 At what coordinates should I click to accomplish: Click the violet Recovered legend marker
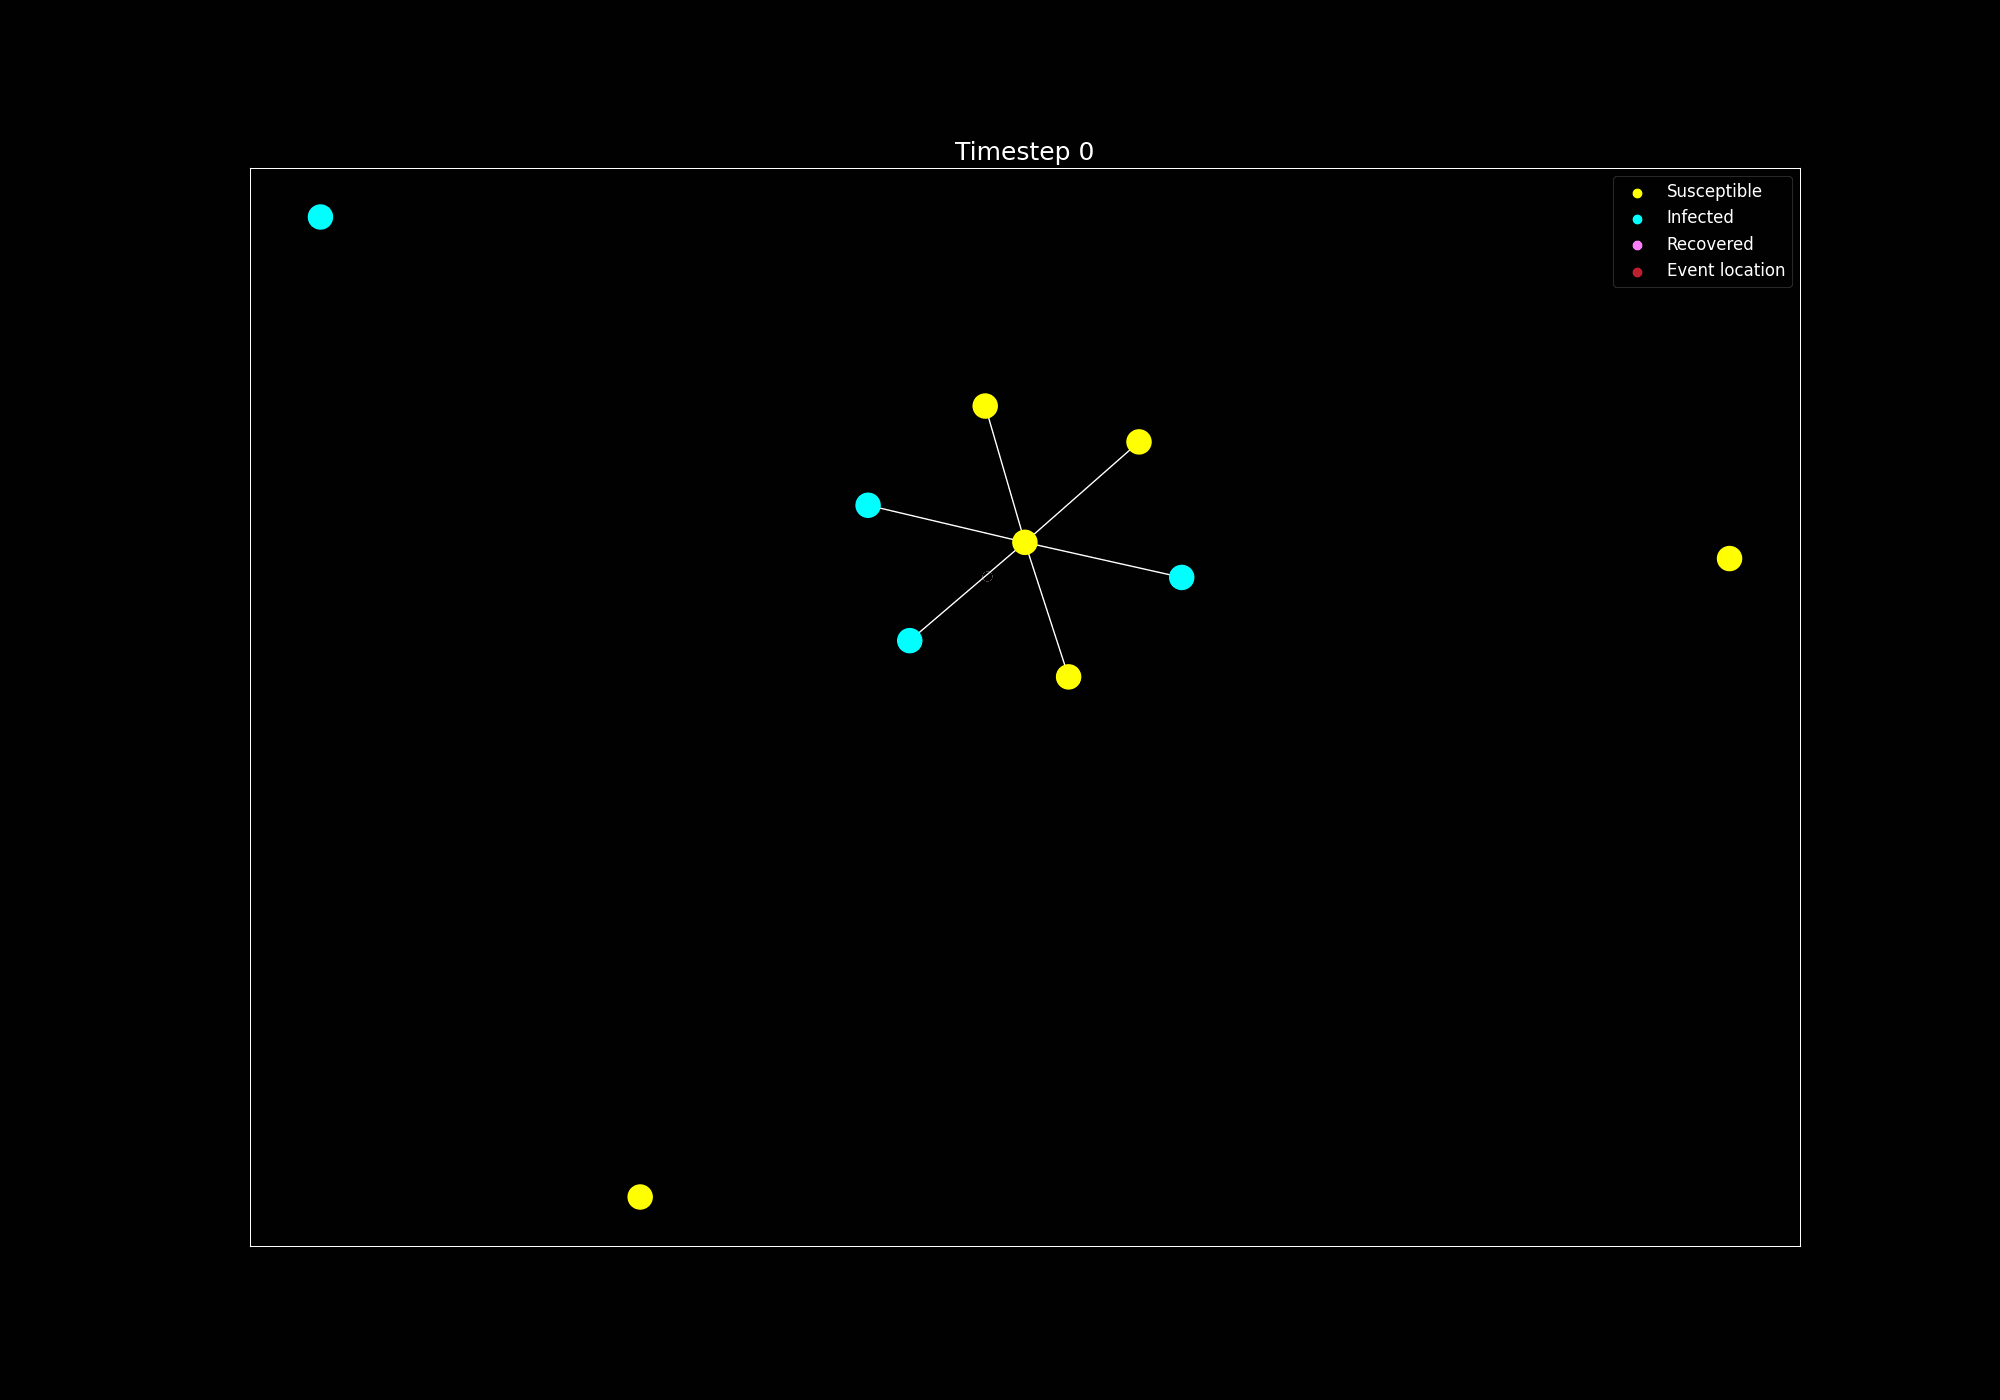tap(1637, 245)
